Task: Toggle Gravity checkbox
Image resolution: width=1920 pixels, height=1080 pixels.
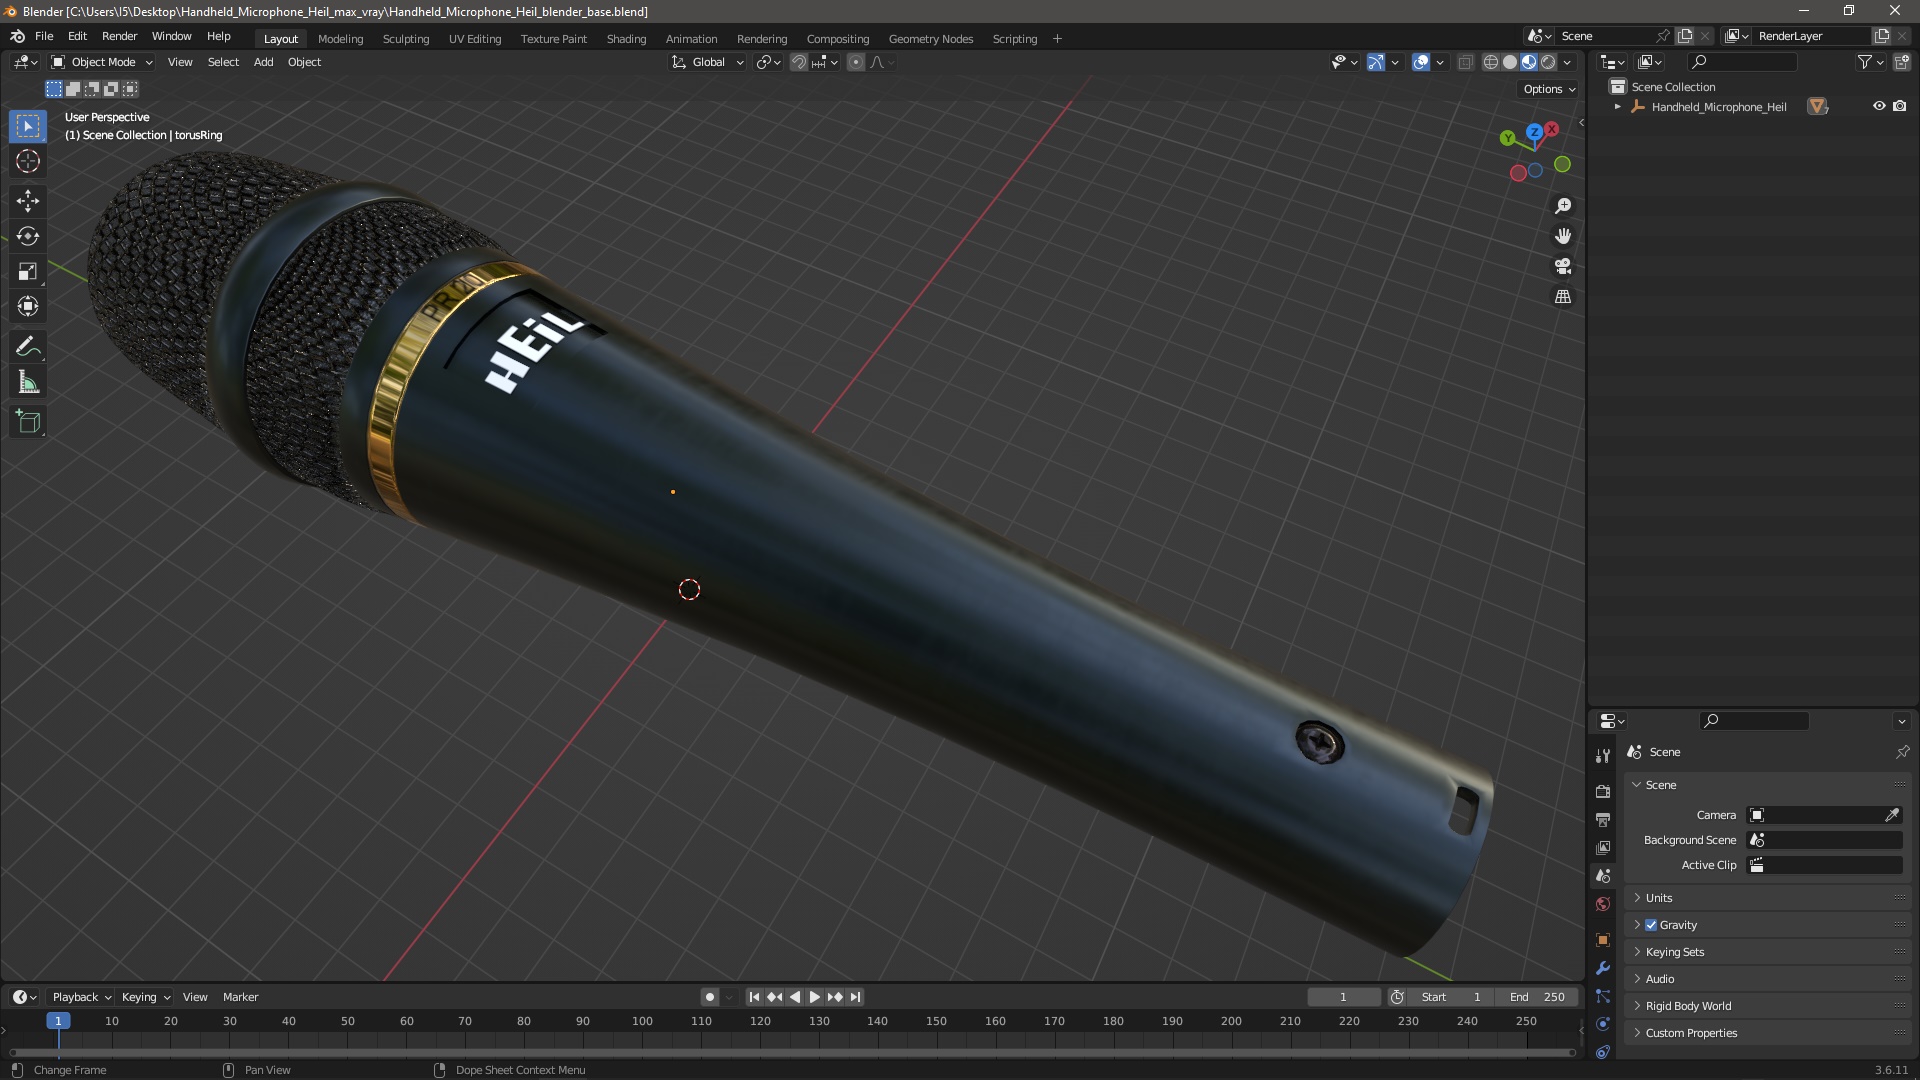Action: (x=1651, y=925)
